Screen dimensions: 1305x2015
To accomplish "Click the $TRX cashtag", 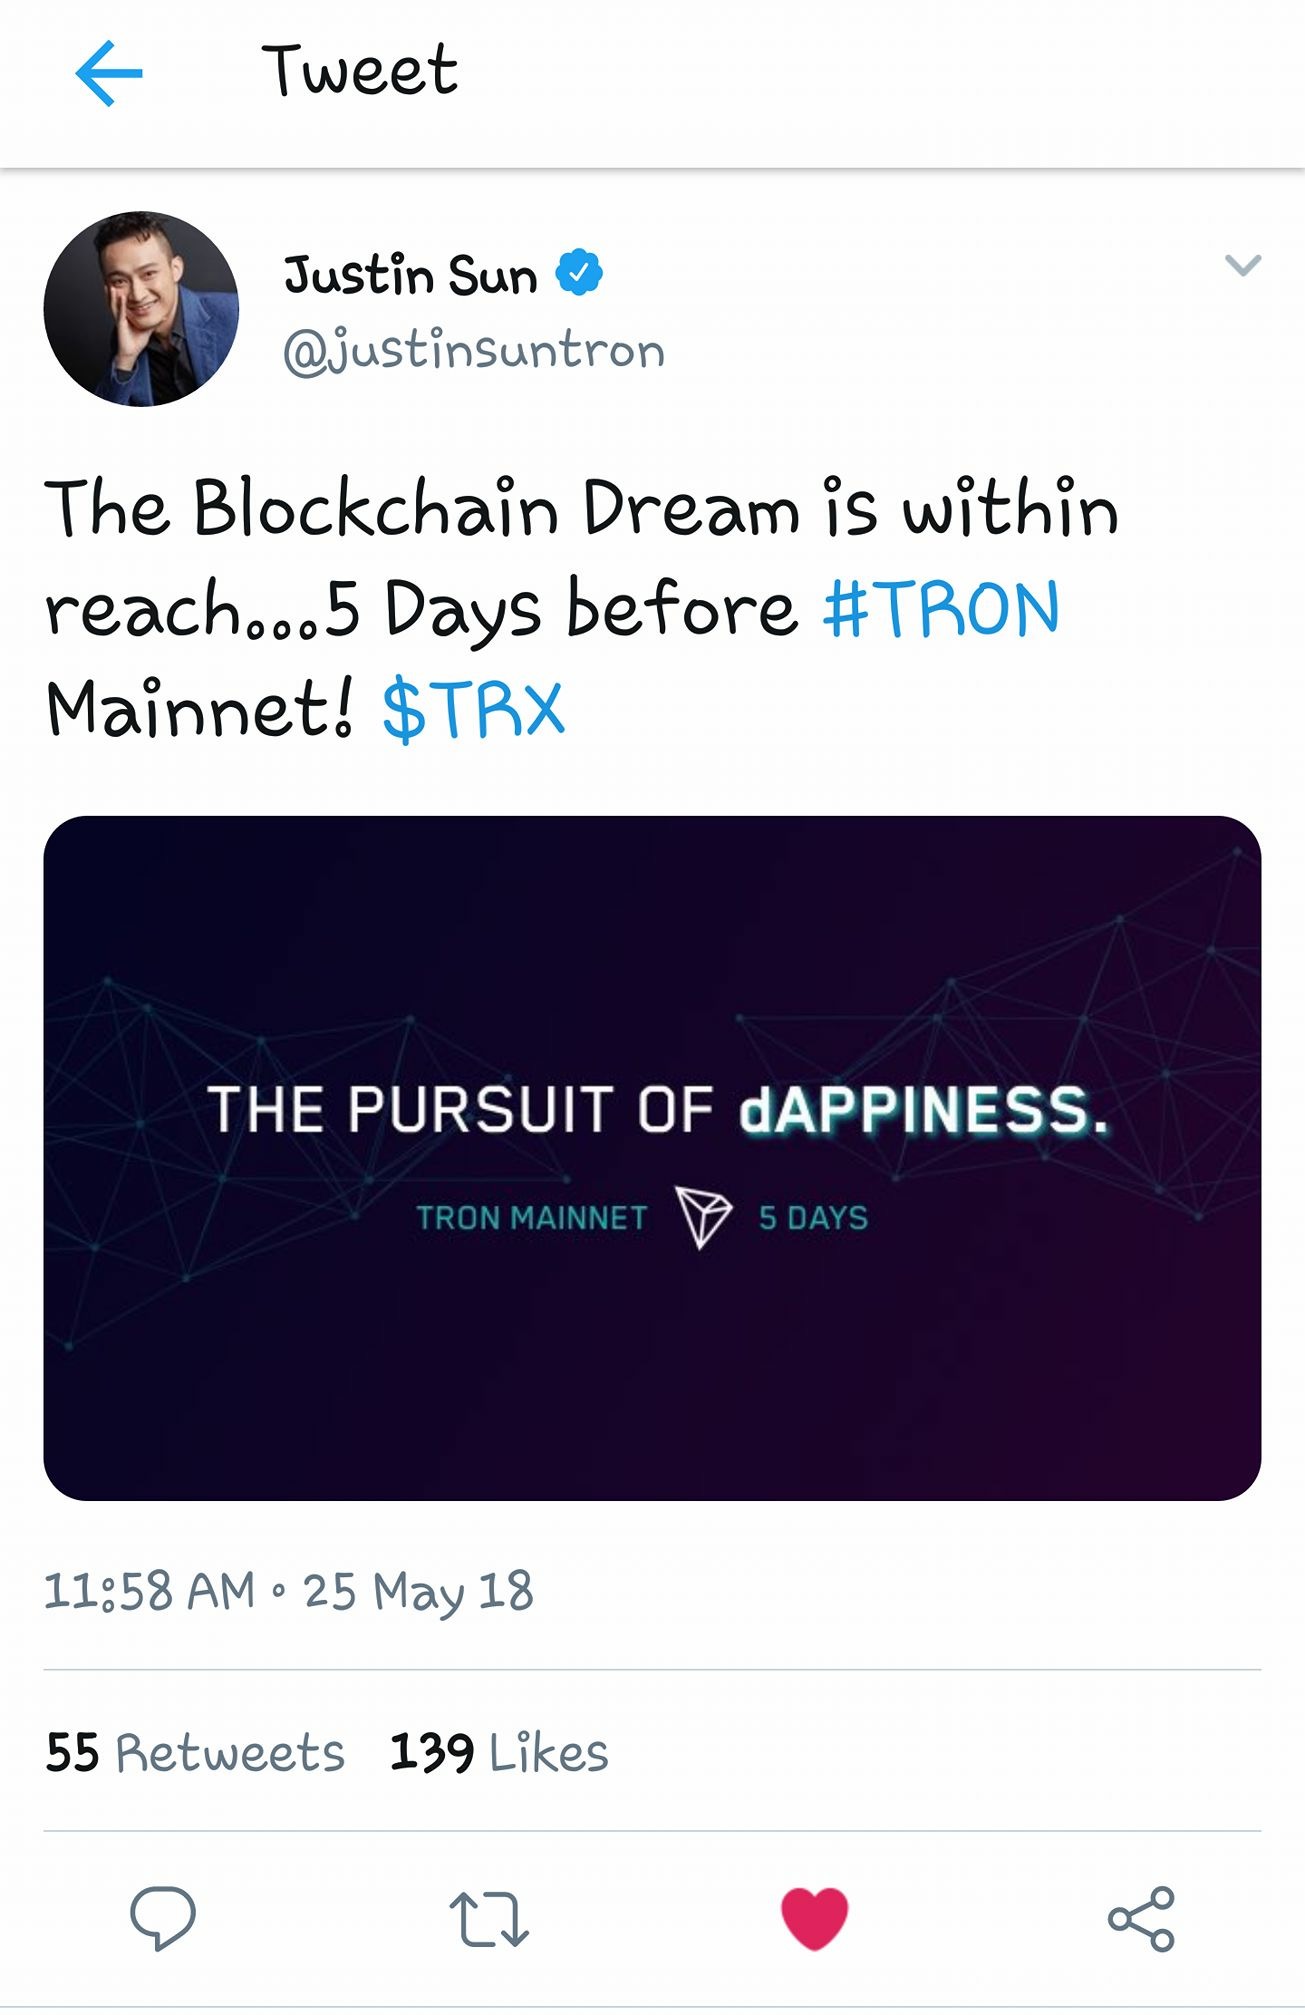I will pyautogui.click(x=472, y=705).
